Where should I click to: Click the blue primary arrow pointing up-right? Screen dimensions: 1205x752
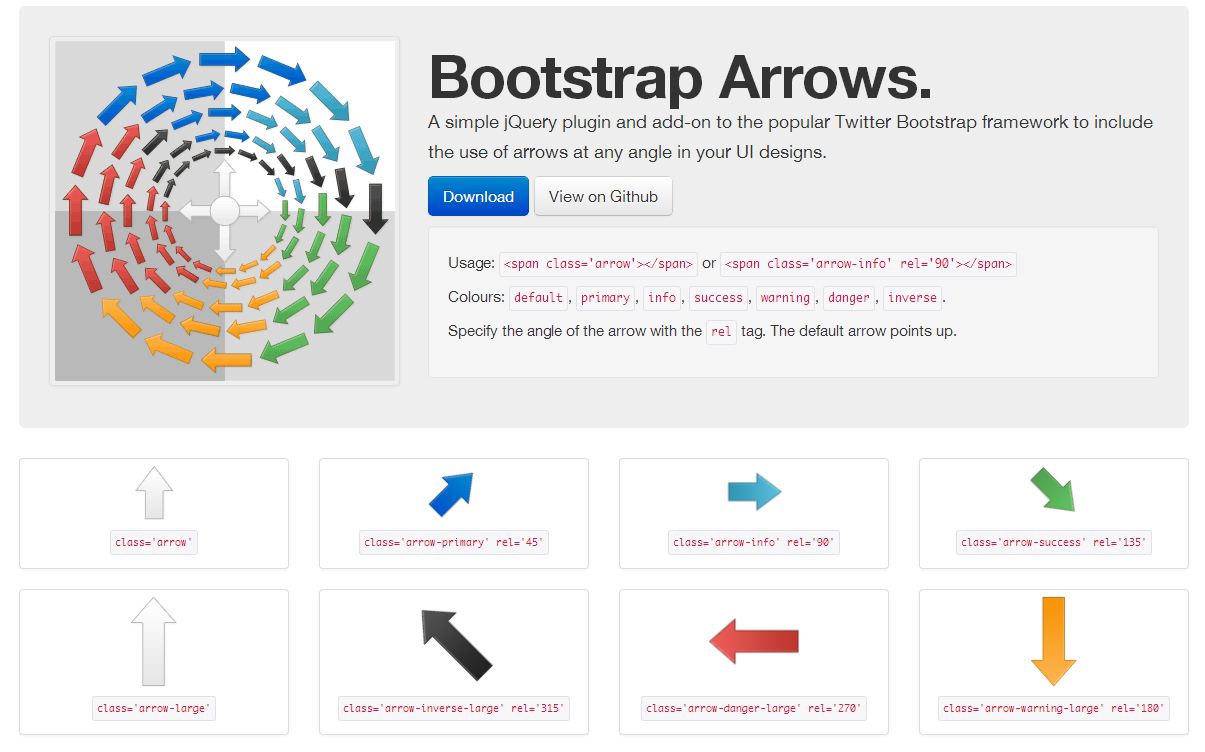tap(451, 494)
